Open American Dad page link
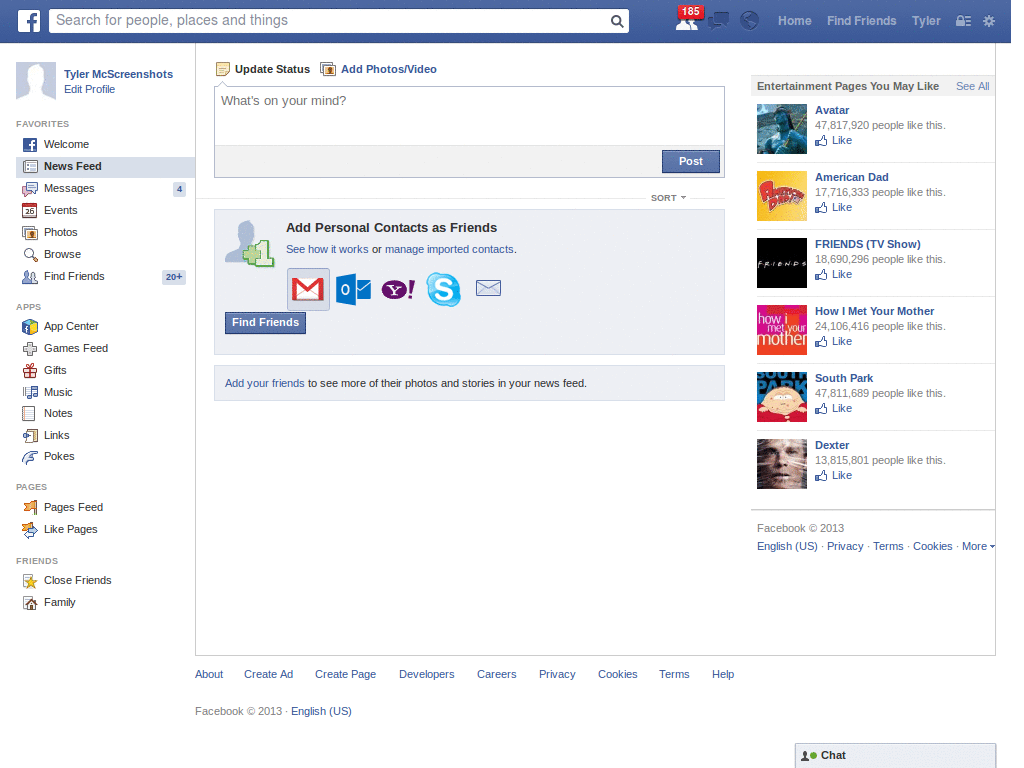 pyautogui.click(x=852, y=178)
